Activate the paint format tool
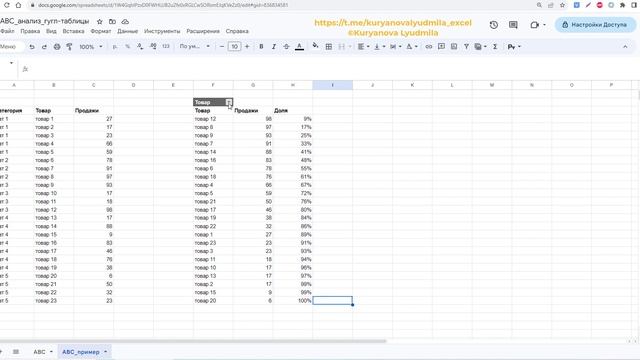The image size is (640, 360). click(69, 47)
